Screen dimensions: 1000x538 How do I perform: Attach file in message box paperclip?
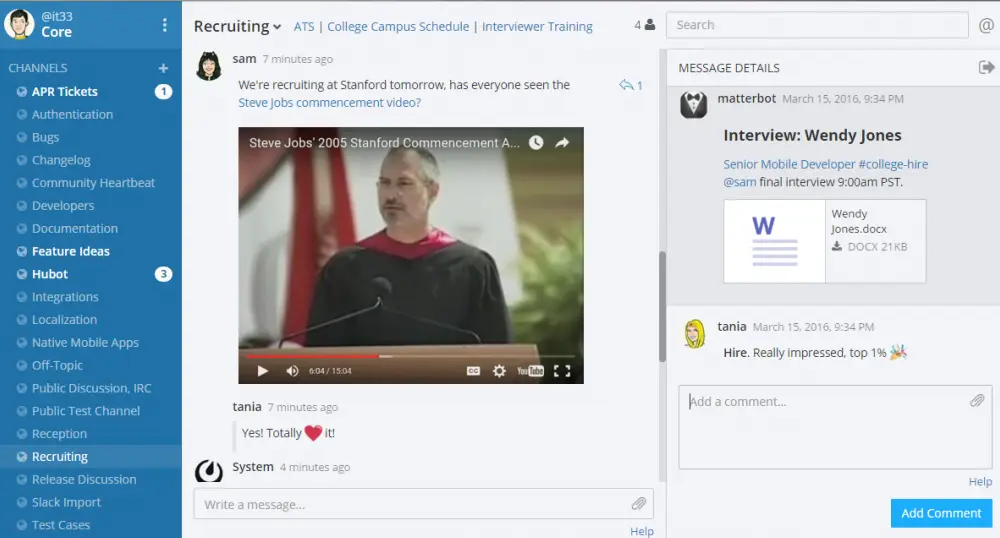pos(639,504)
